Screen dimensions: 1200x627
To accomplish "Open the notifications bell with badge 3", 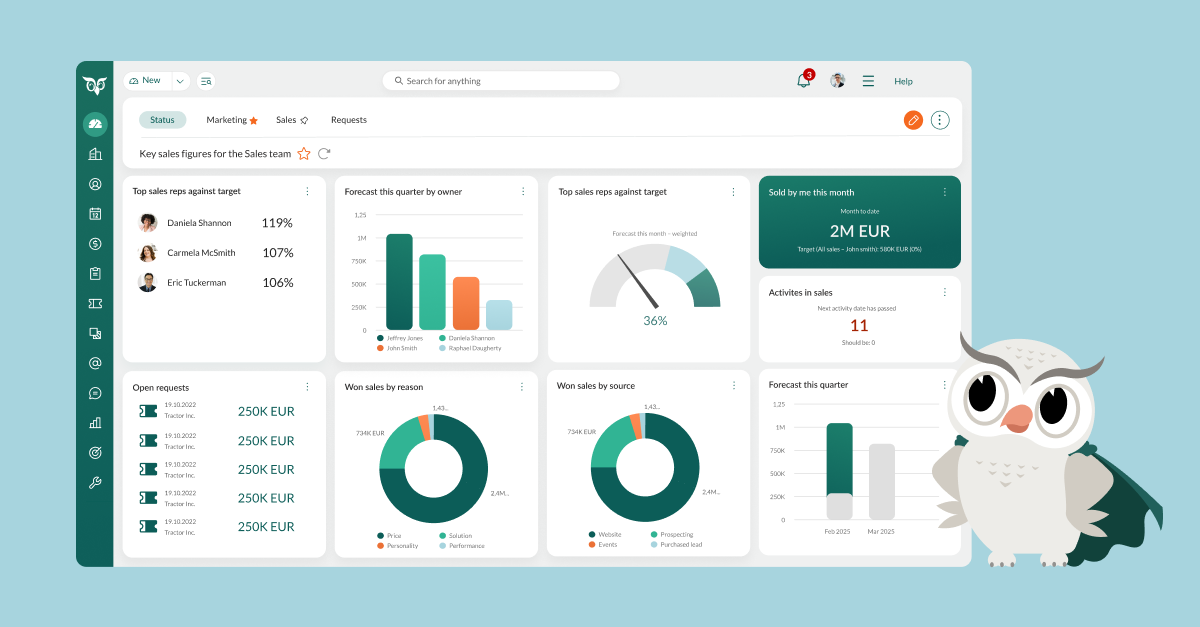I will coord(803,80).
